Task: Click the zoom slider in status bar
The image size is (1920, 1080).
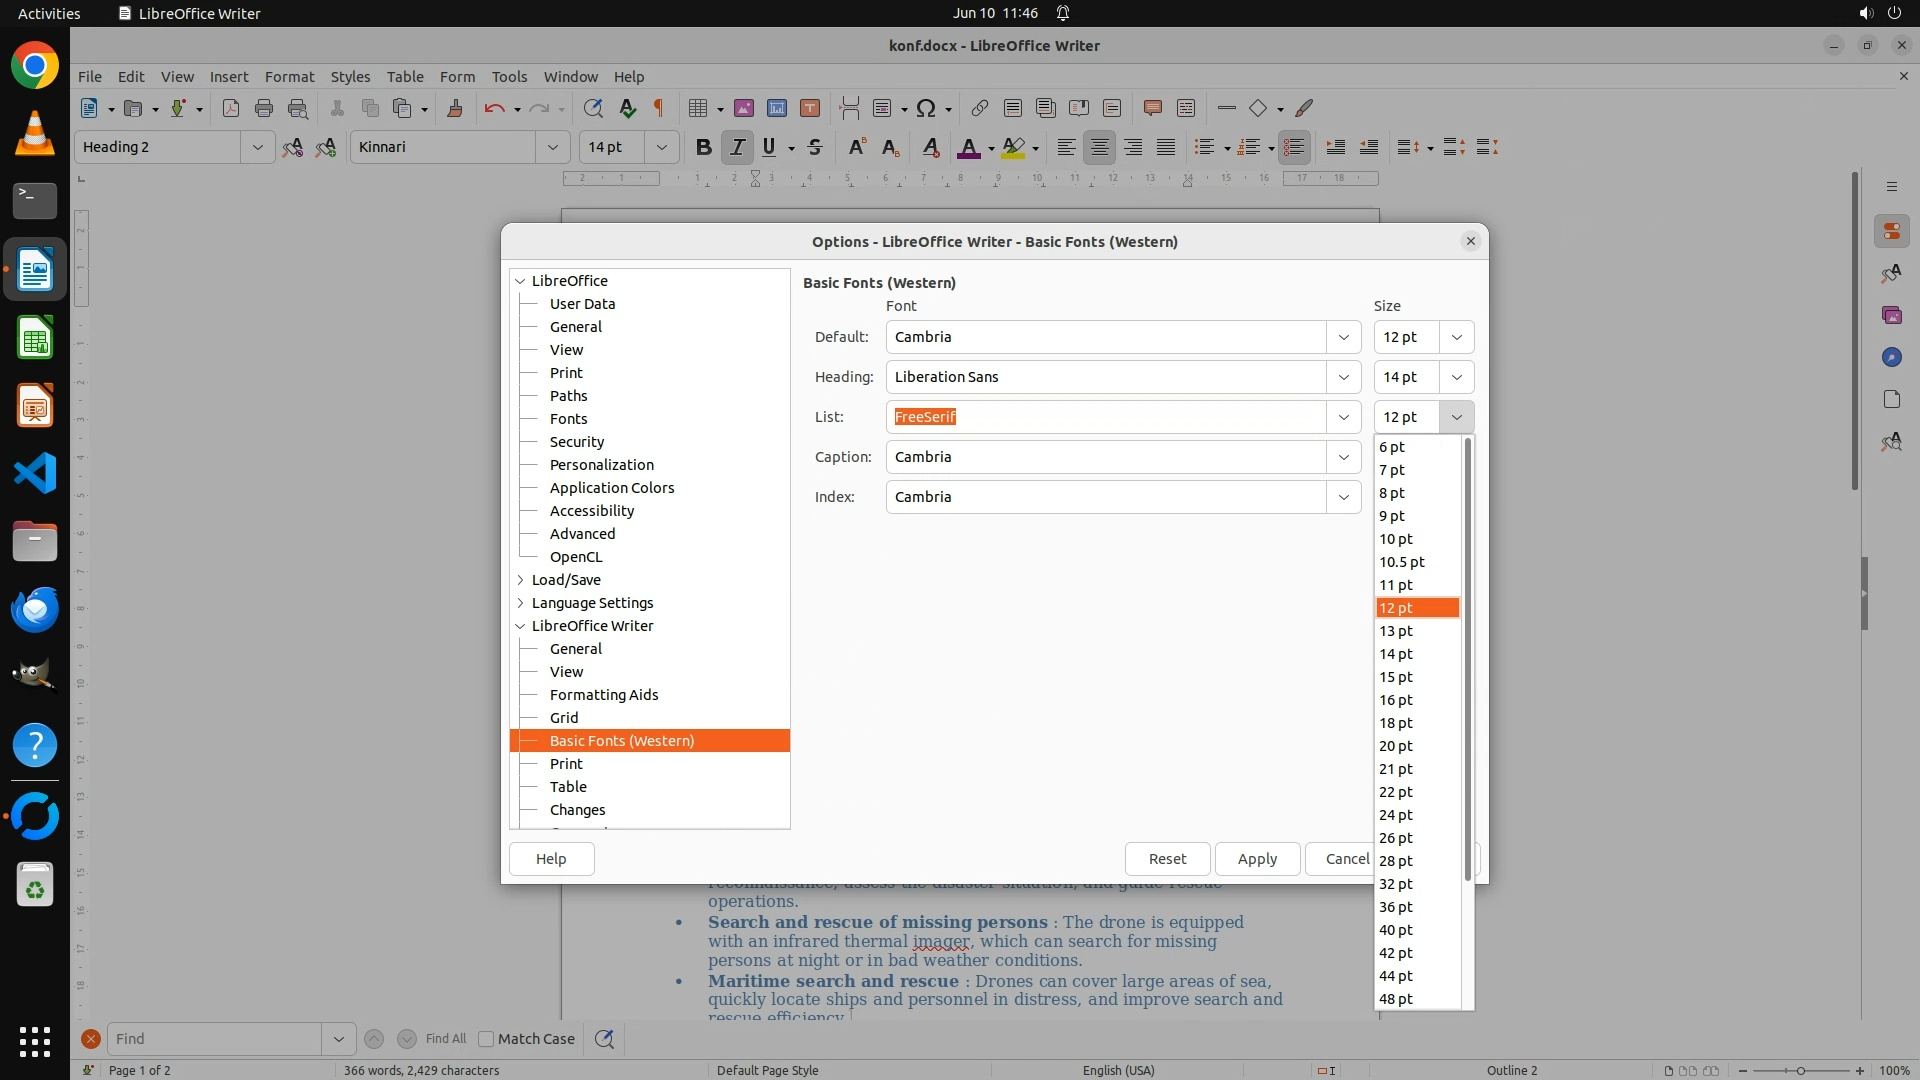Action: point(1801,1070)
